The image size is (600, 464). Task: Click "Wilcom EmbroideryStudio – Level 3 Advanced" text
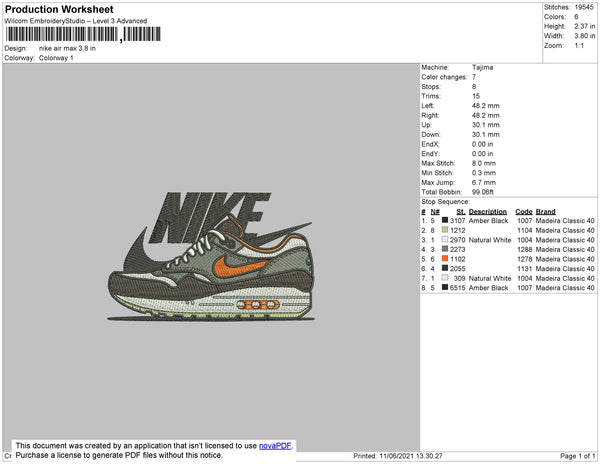pos(76,21)
